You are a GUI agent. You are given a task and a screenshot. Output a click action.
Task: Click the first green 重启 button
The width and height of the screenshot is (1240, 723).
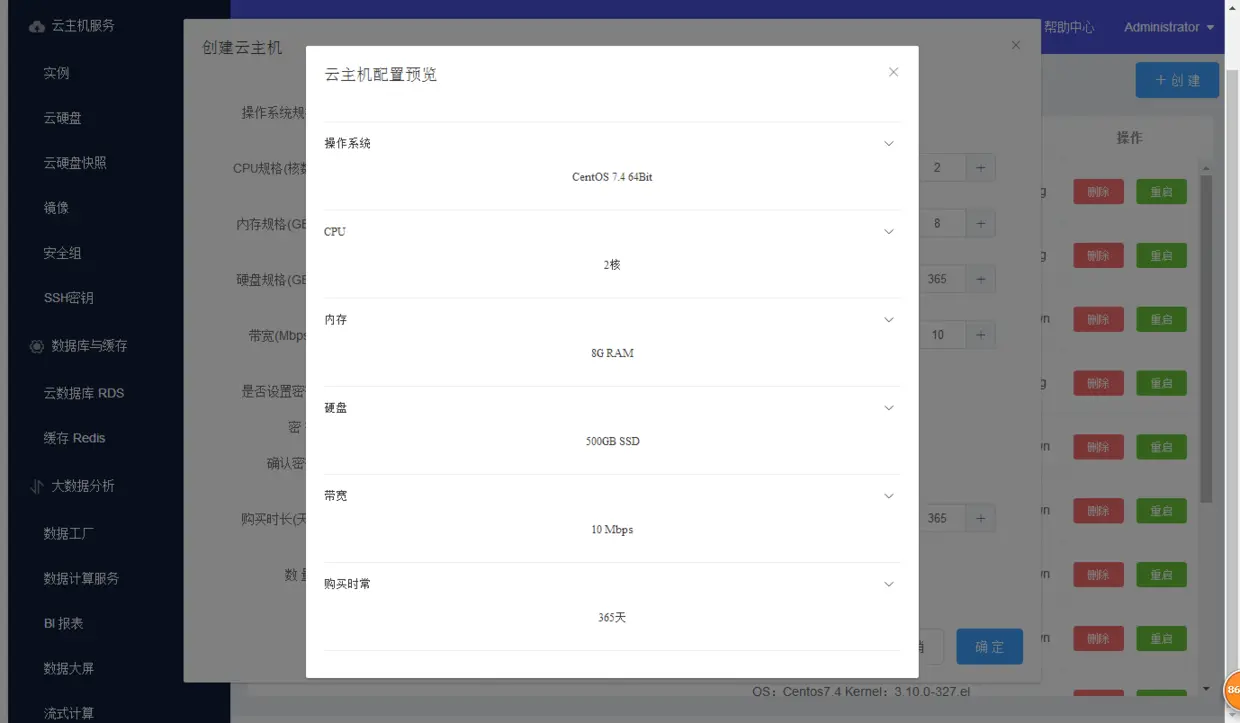coord(1161,191)
